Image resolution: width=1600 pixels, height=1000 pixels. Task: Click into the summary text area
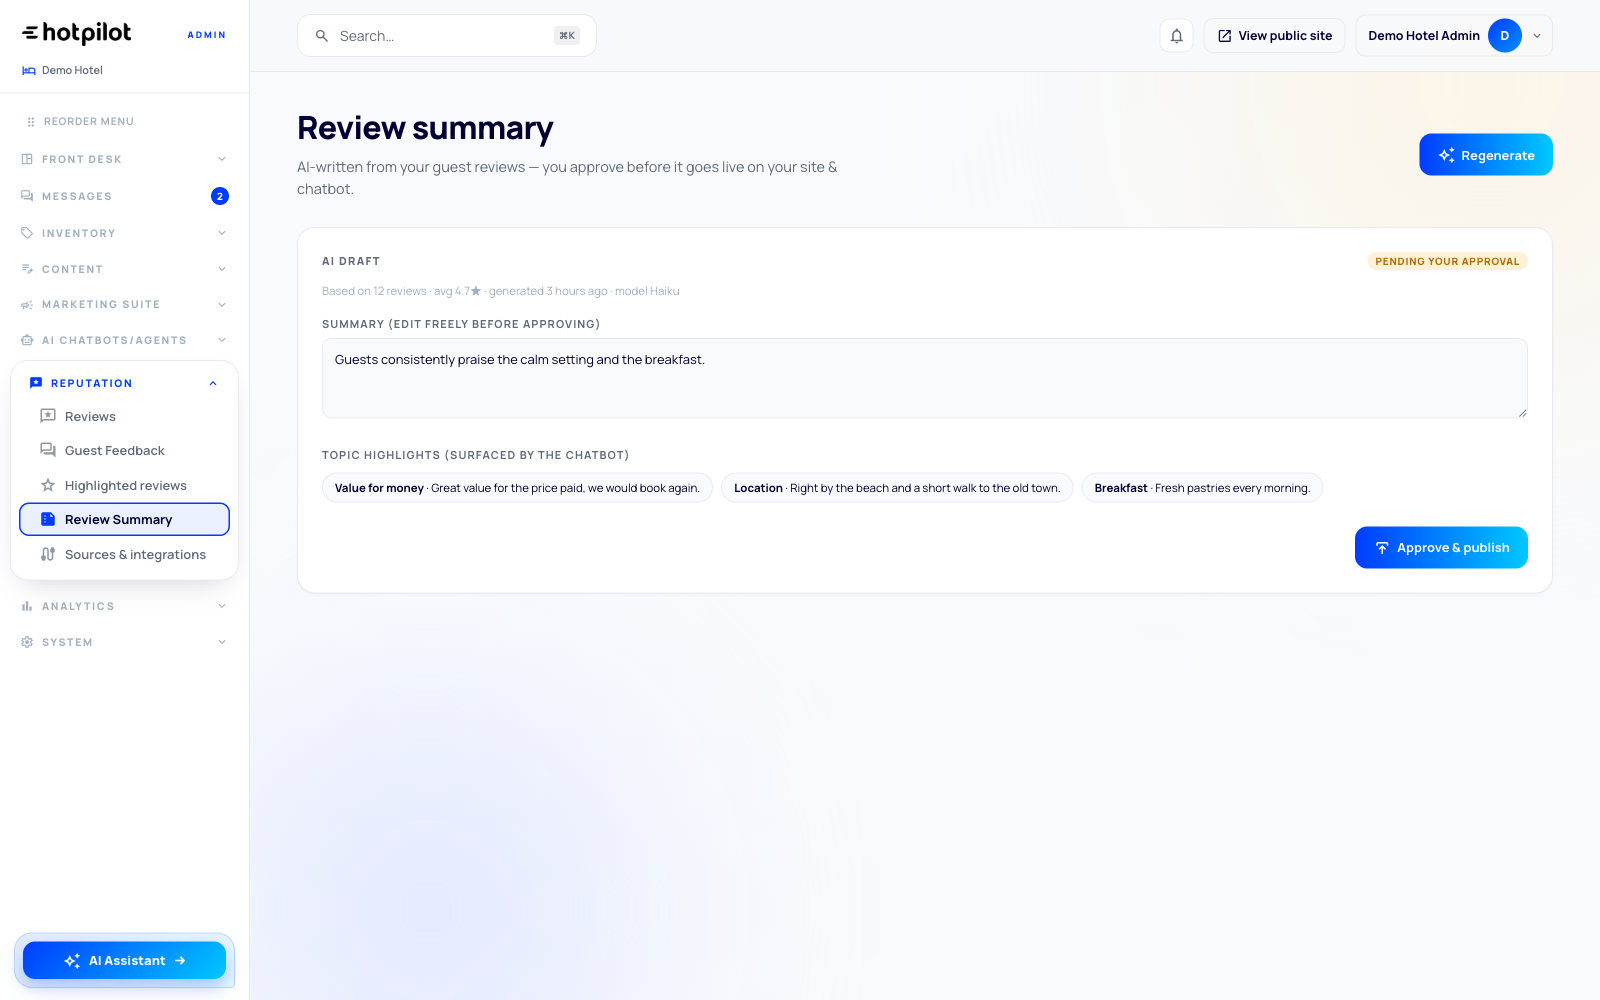coord(925,378)
